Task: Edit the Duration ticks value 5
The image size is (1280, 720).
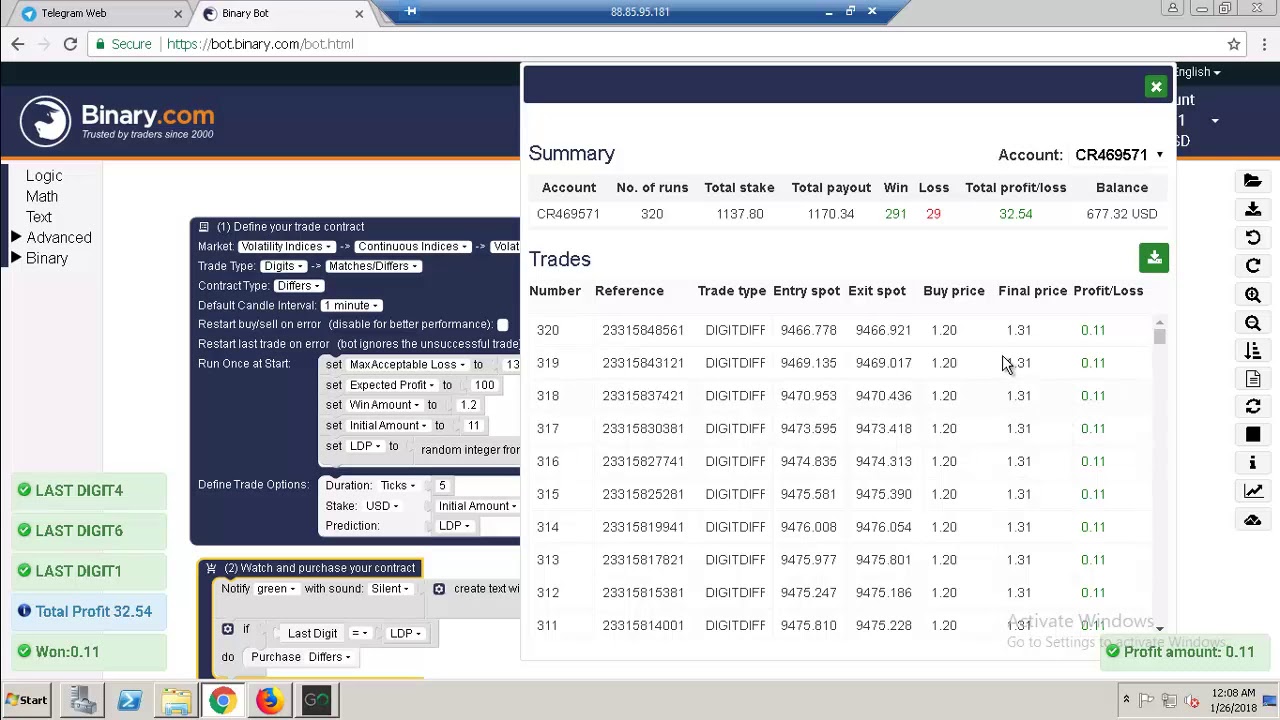Action: pyautogui.click(x=442, y=486)
